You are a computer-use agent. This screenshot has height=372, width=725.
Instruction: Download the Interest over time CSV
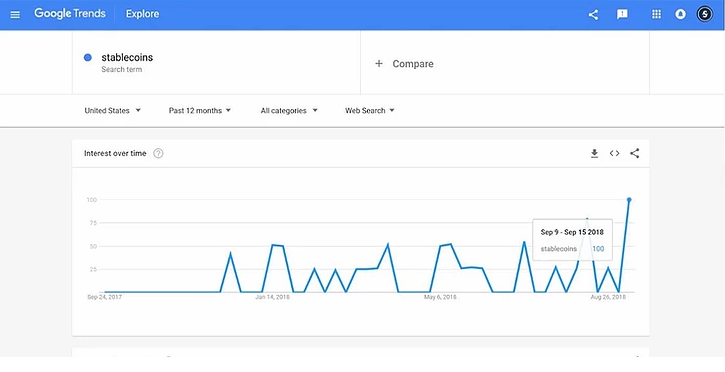595,153
